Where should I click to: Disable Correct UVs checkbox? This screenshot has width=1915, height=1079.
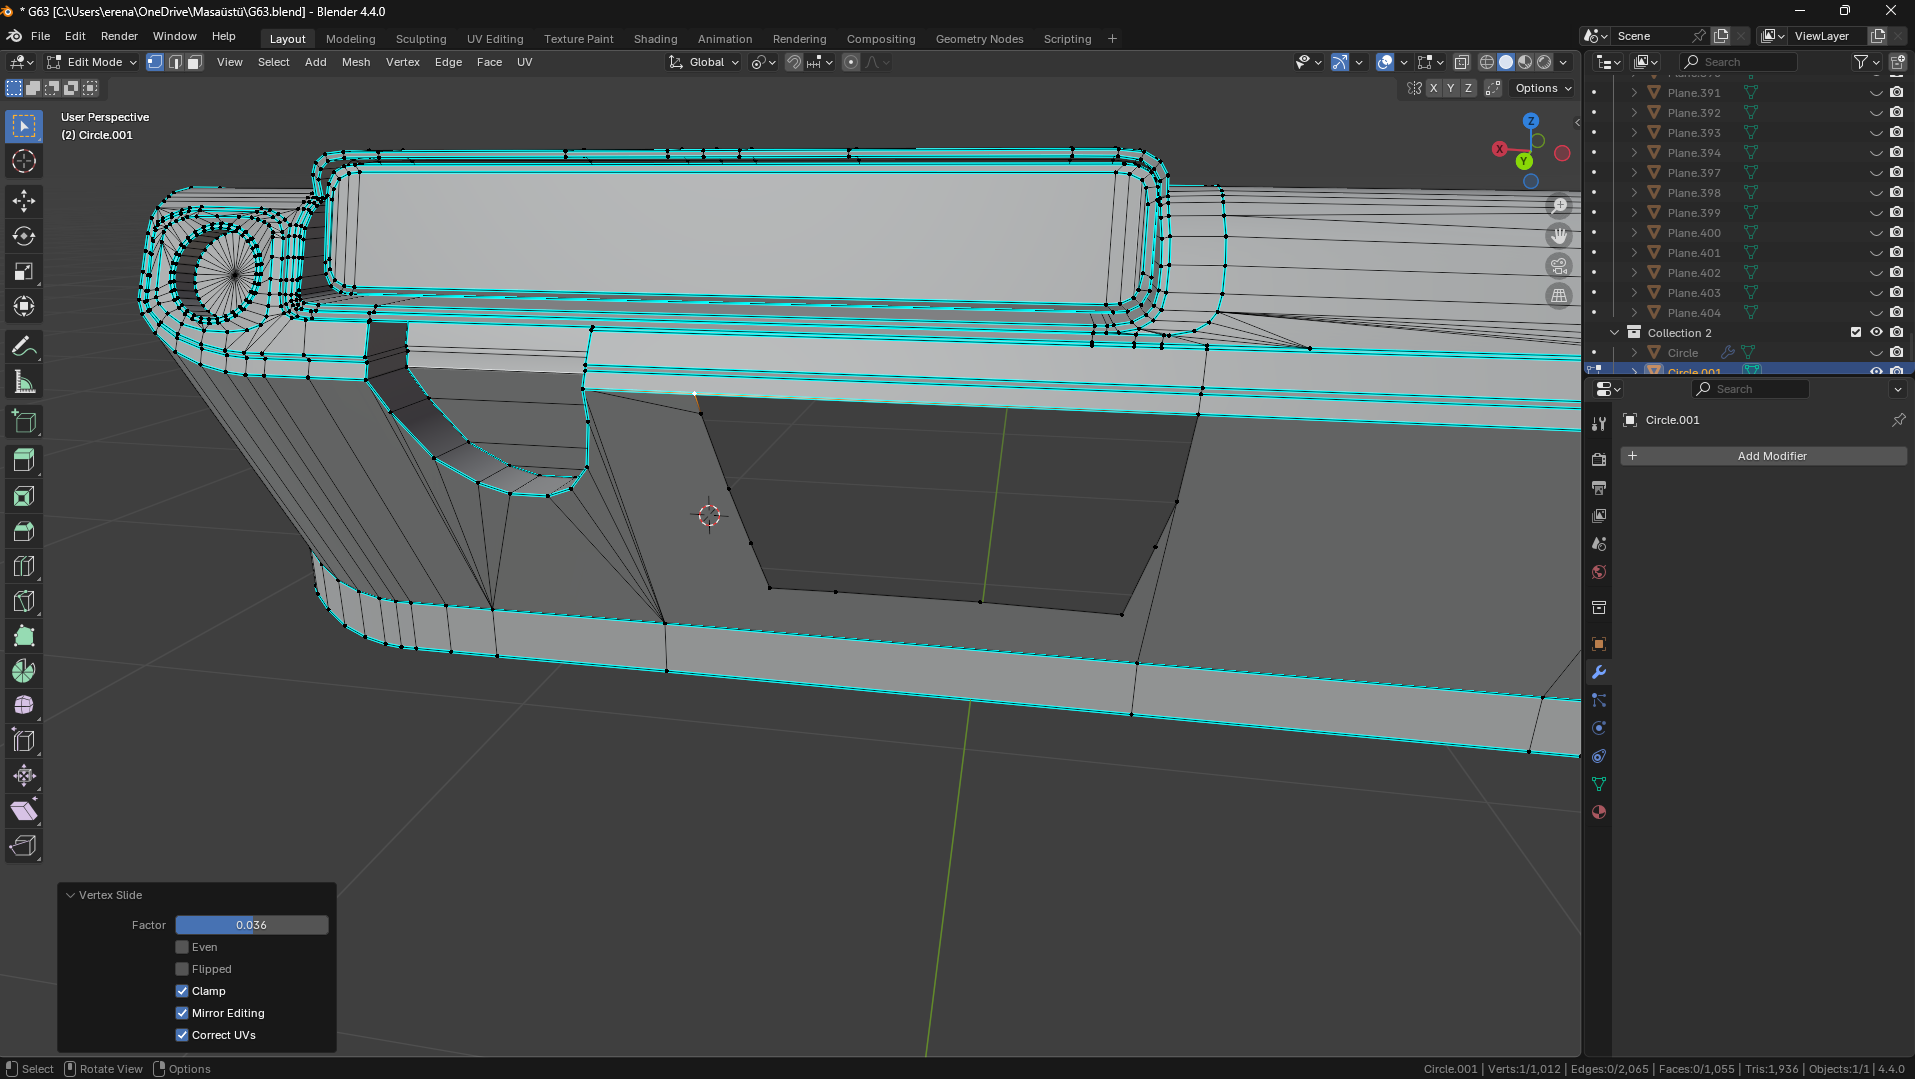click(x=182, y=1035)
